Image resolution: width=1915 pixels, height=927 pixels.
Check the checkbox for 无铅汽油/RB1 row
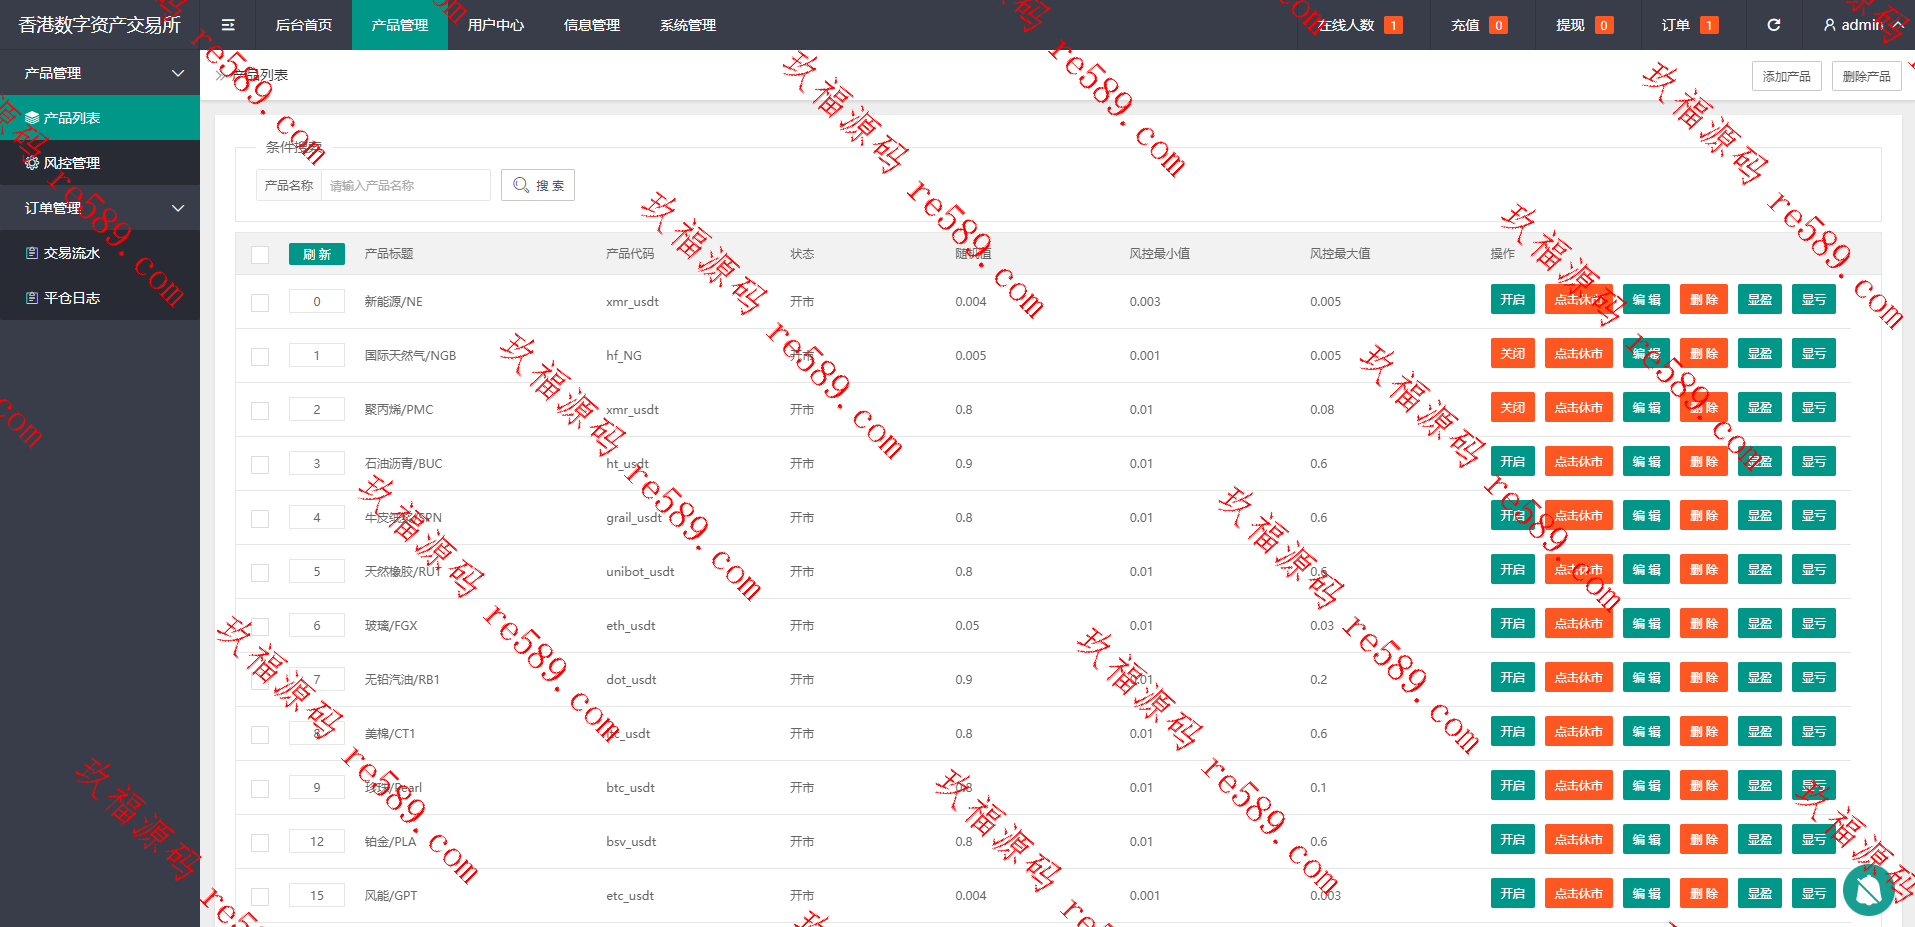(260, 680)
